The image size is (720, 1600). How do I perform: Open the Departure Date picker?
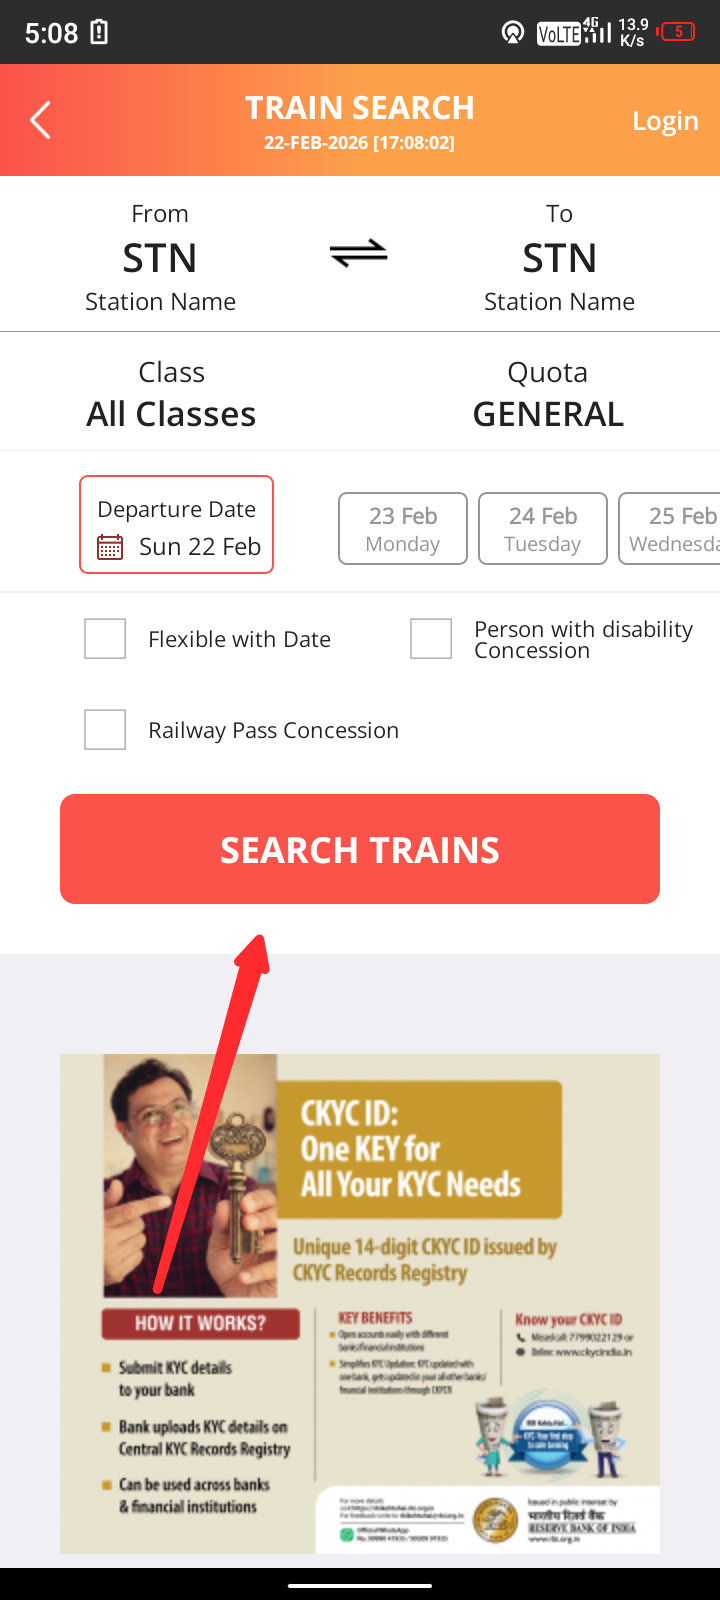click(x=177, y=525)
